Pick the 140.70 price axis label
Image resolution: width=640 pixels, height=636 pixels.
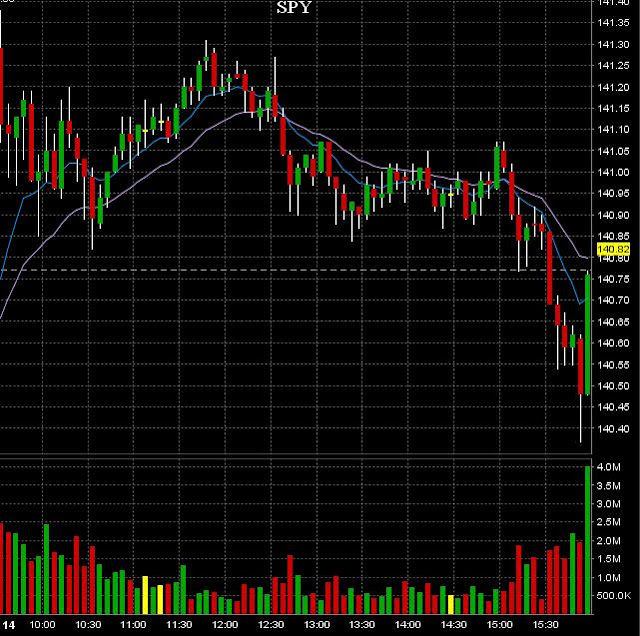(613, 300)
